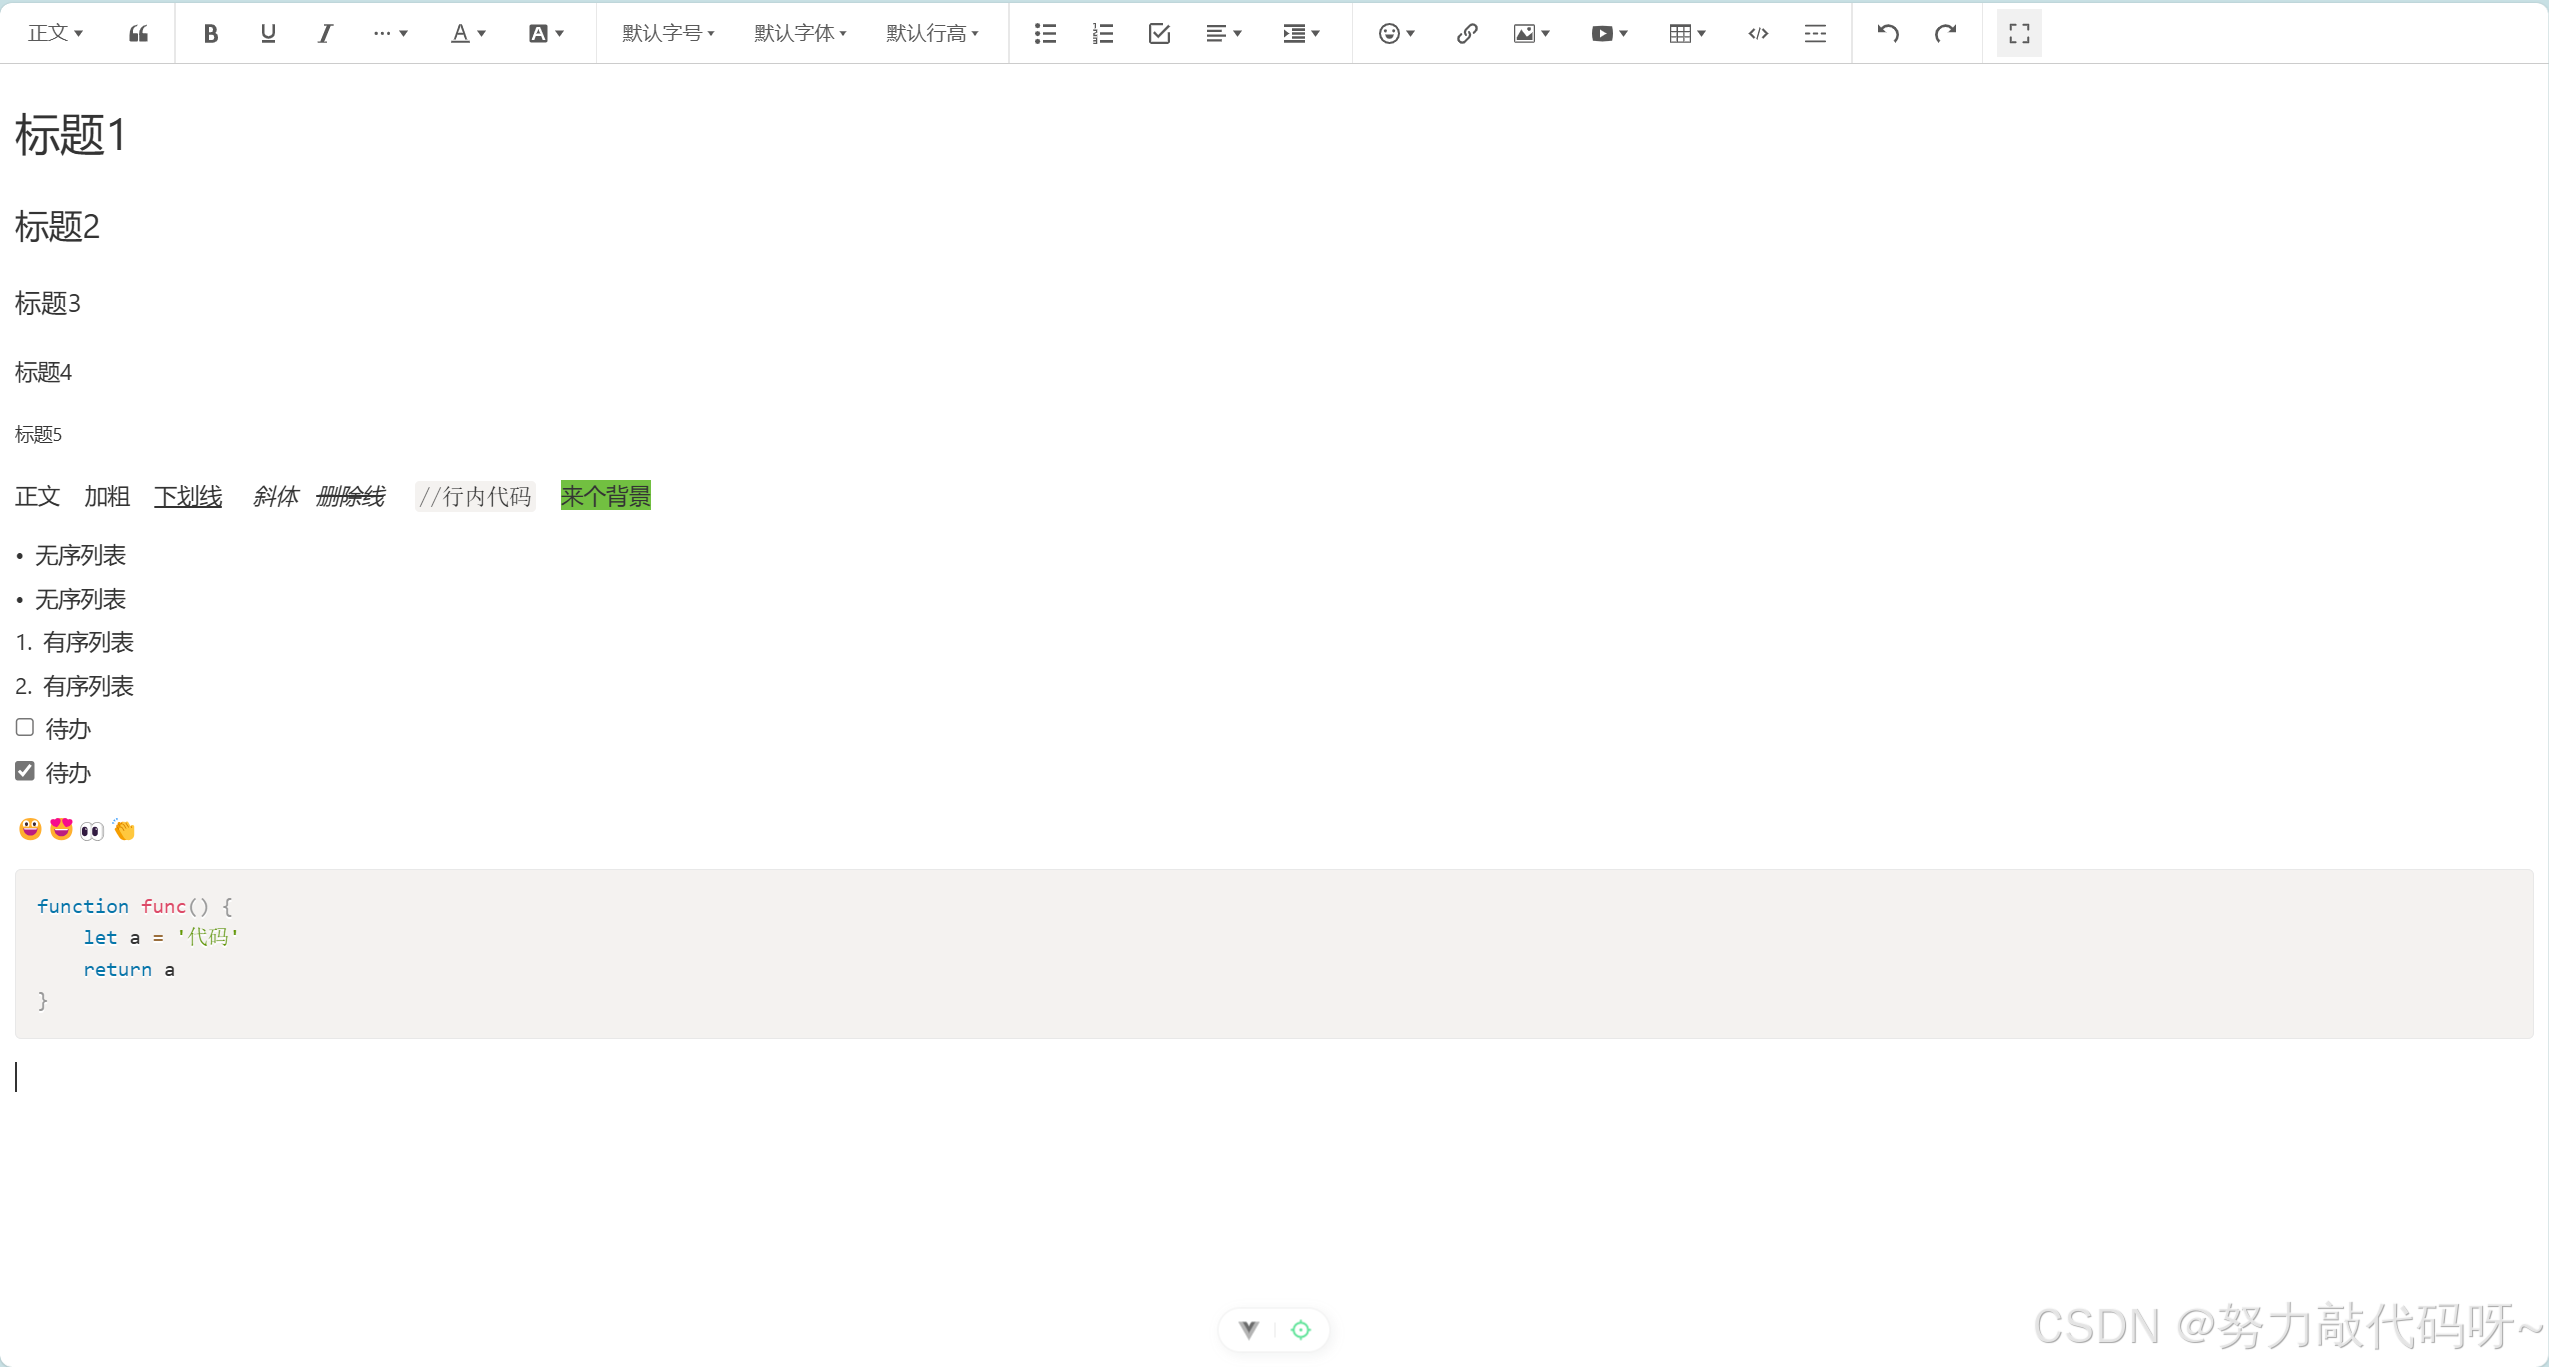Insert a divider line
This screenshot has width=2549, height=1367.
click(x=1815, y=34)
